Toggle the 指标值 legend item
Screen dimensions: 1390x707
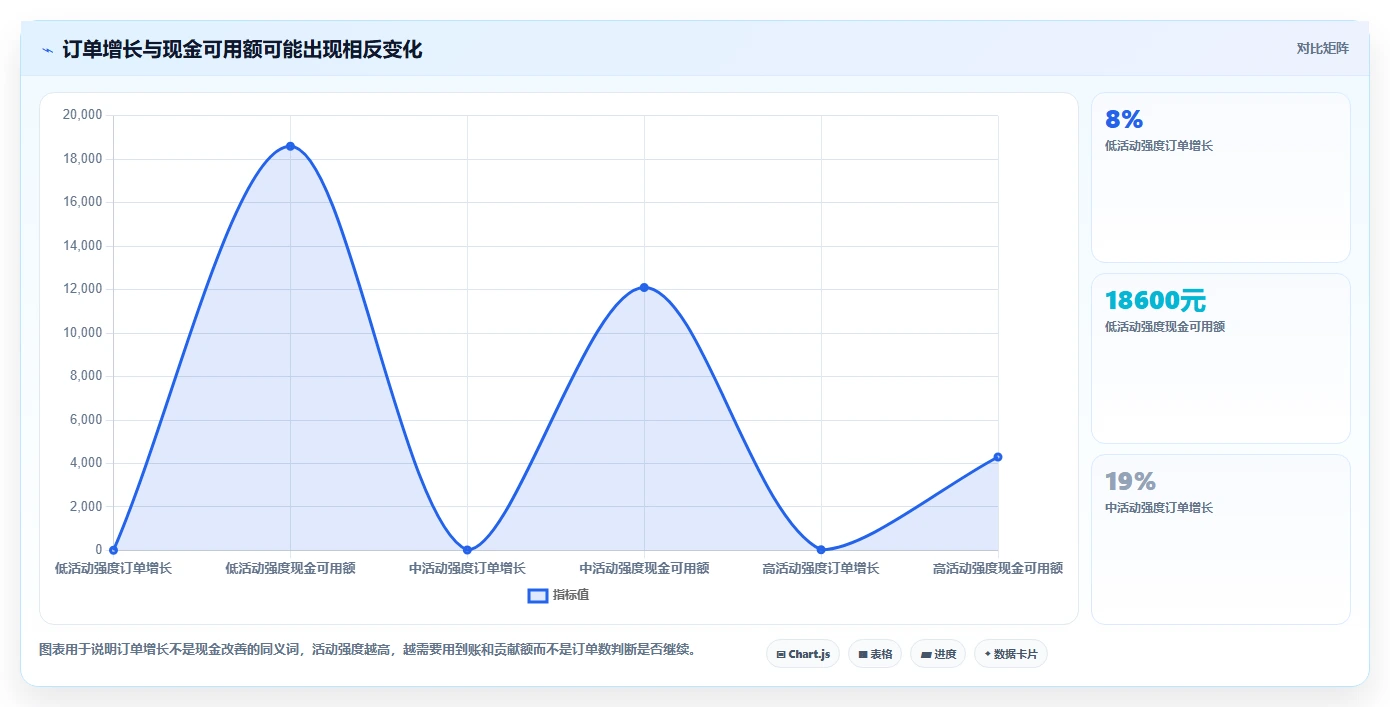click(x=559, y=595)
